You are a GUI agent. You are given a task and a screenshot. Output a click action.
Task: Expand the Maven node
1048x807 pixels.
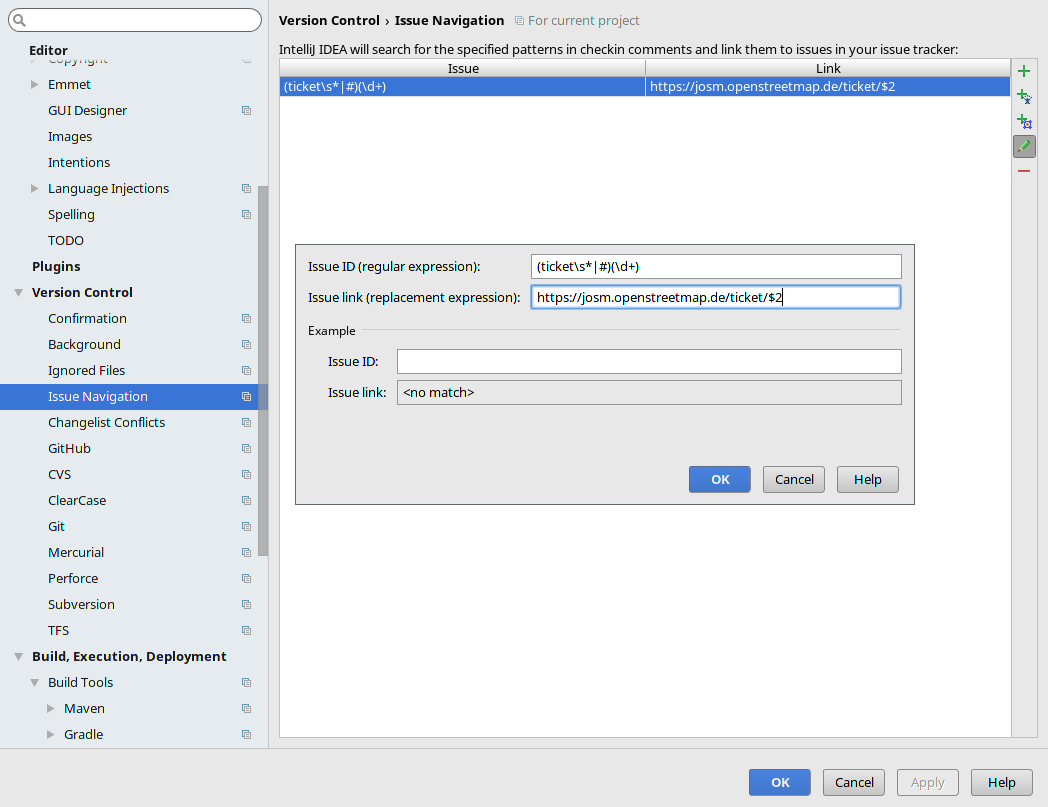52,709
